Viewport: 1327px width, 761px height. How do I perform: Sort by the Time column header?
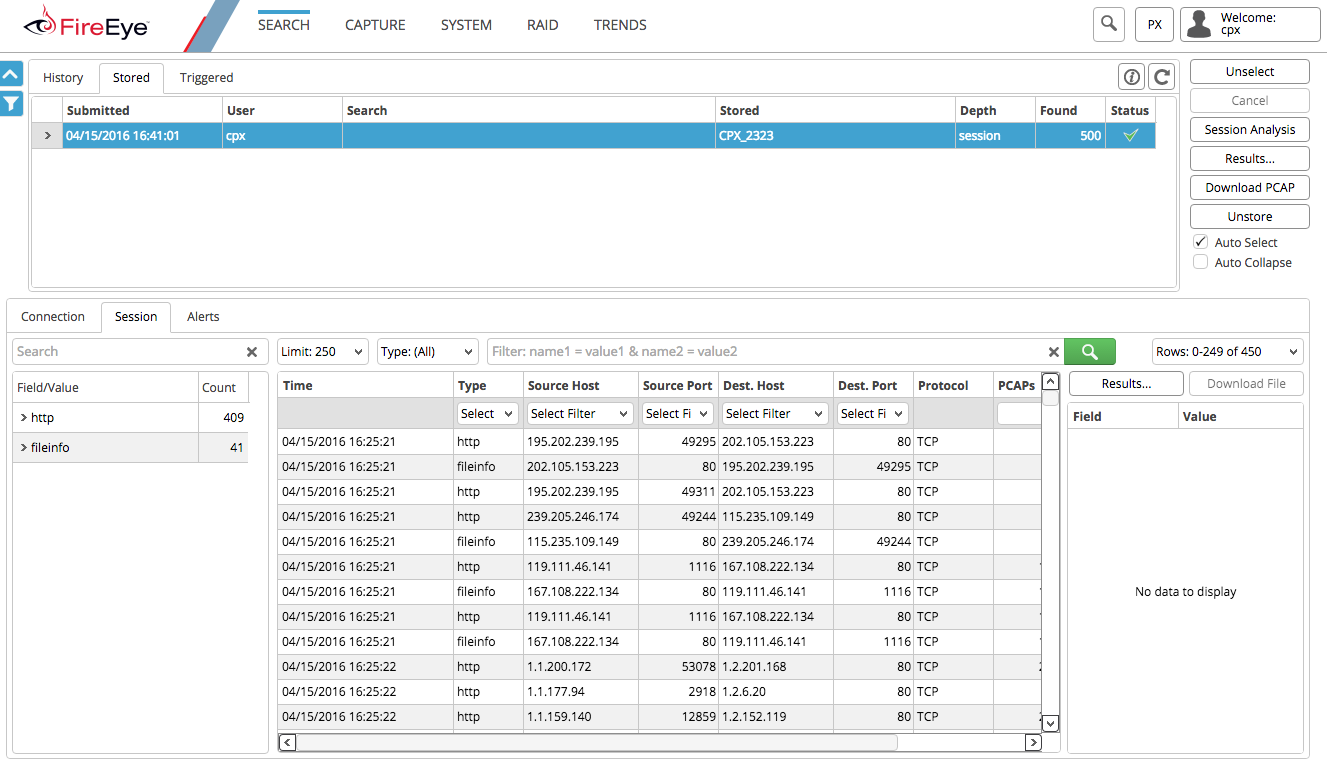click(x=365, y=386)
